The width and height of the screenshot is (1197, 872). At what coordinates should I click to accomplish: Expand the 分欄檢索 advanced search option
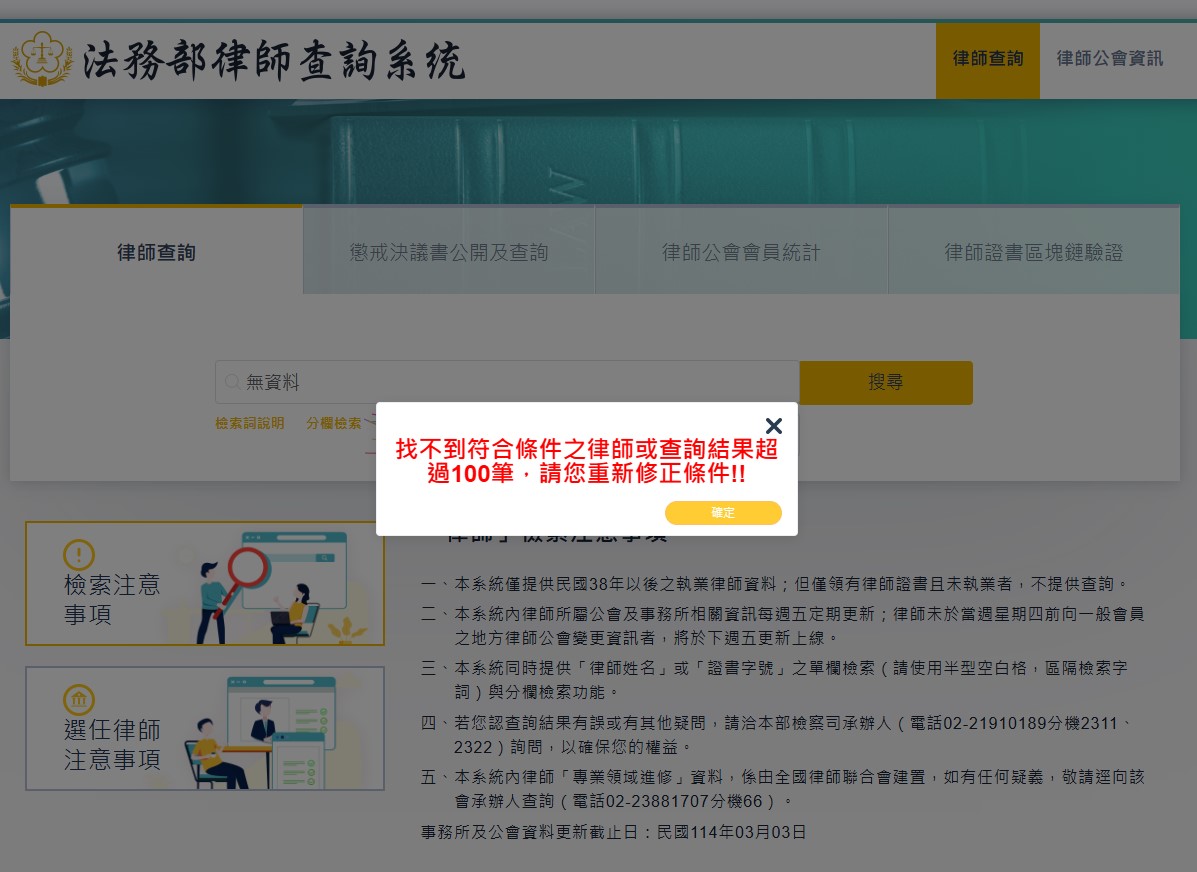(x=334, y=424)
